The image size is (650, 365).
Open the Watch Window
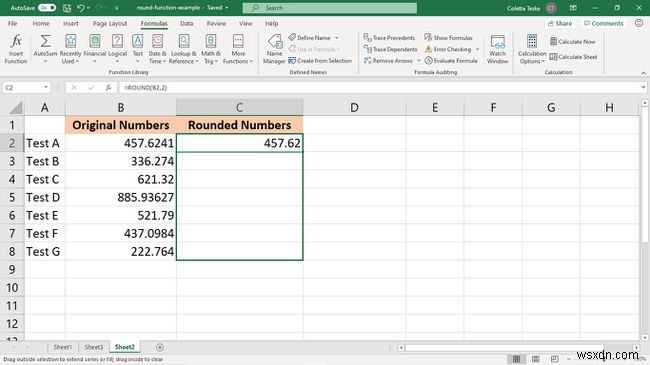click(497, 49)
